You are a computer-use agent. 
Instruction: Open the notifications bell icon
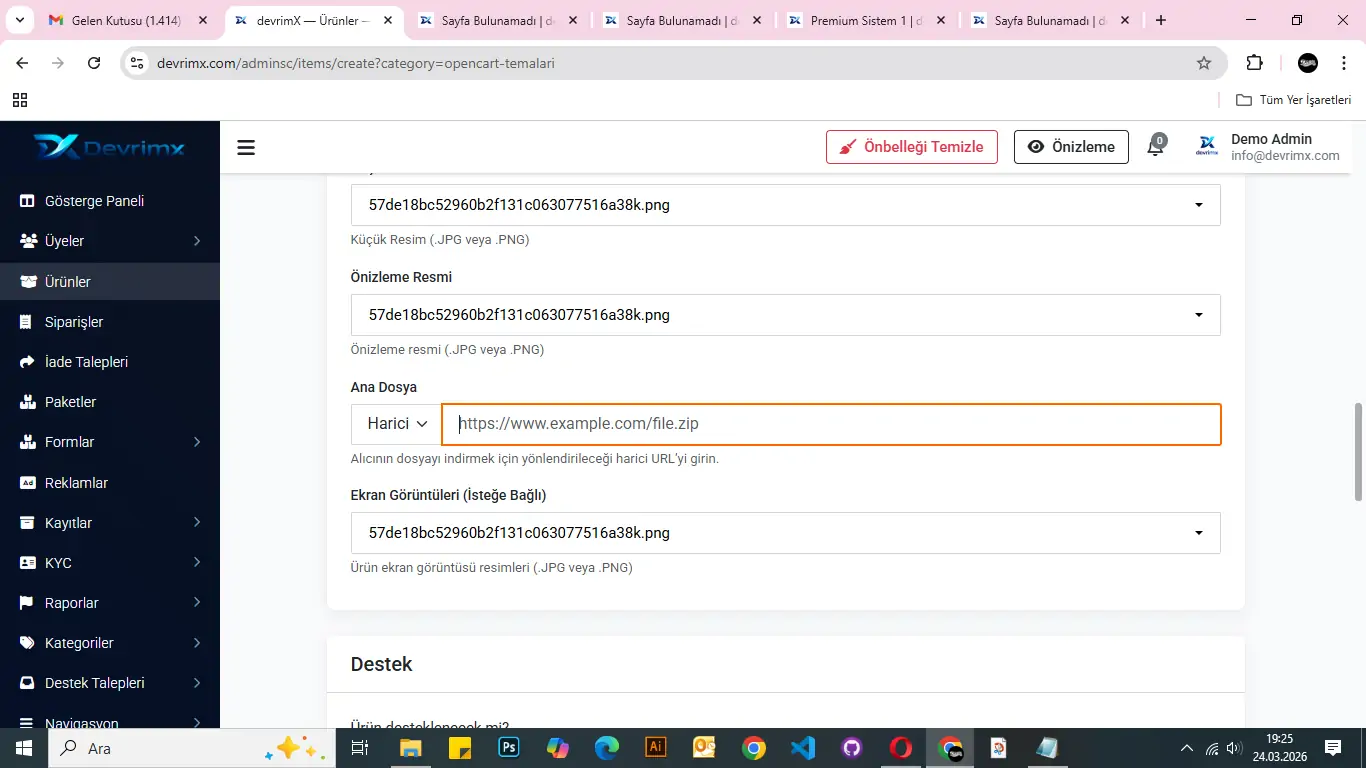[x=1156, y=146]
